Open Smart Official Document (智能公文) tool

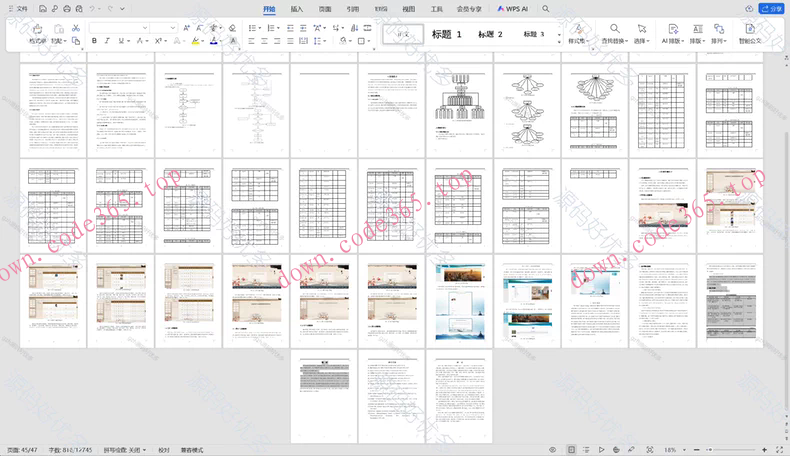pyautogui.click(x=750, y=33)
